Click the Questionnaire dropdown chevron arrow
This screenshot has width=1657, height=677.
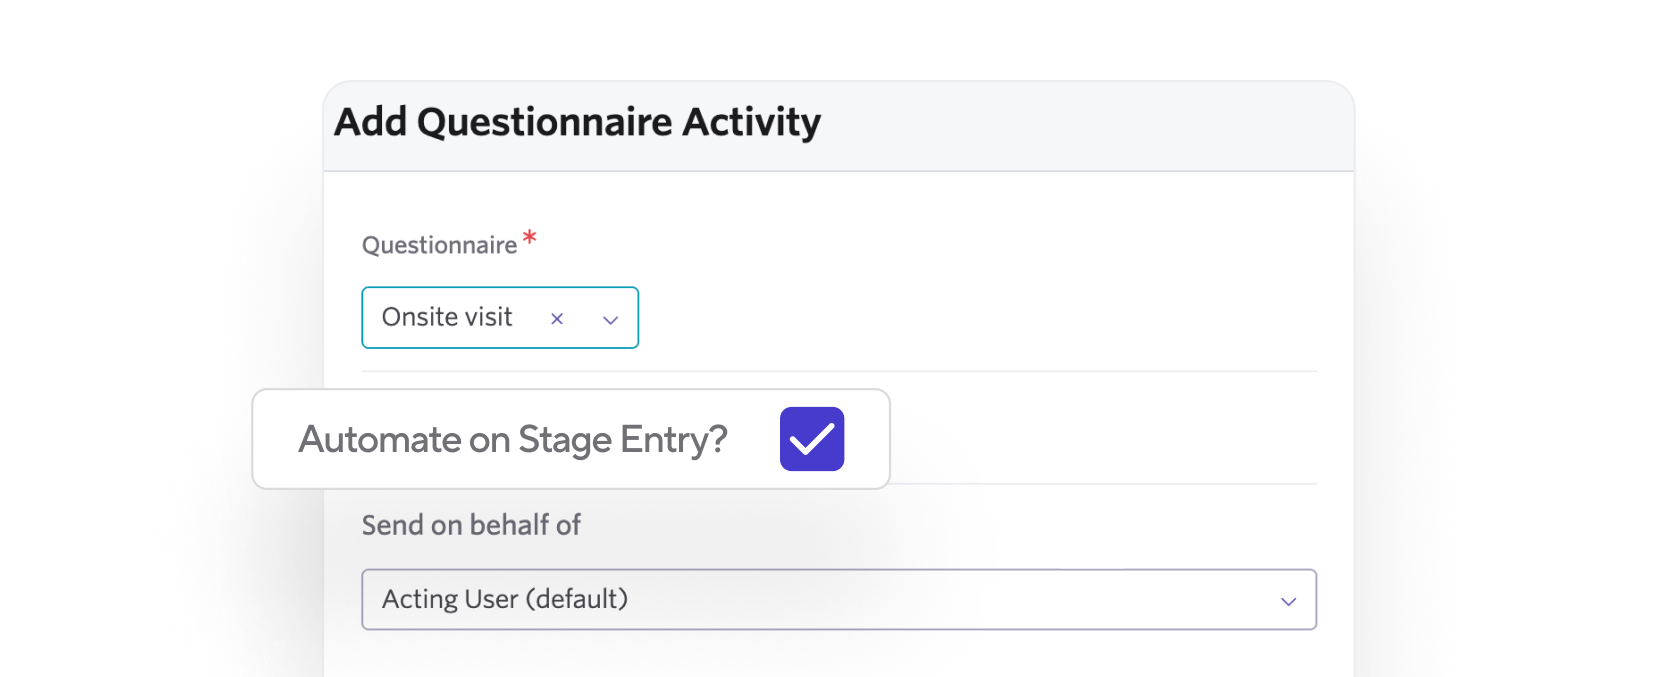[x=610, y=320]
